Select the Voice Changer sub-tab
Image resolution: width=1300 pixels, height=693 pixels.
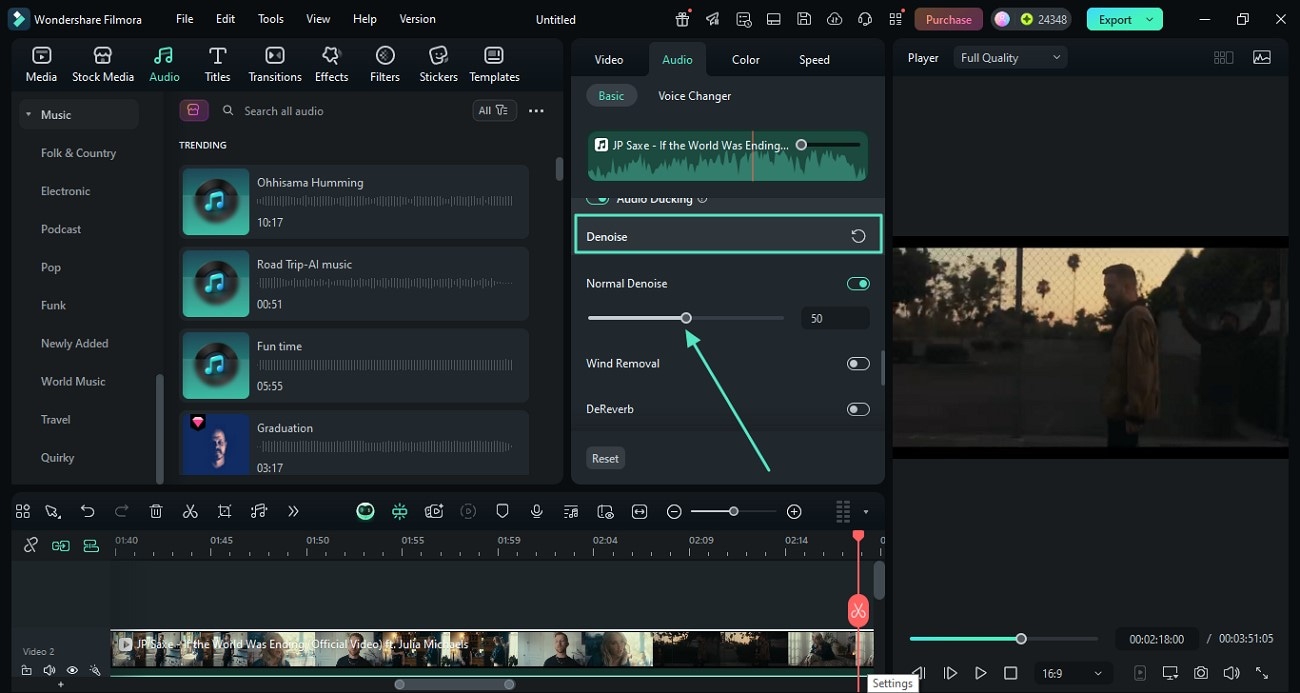pyautogui.click(x=694, y=96)
